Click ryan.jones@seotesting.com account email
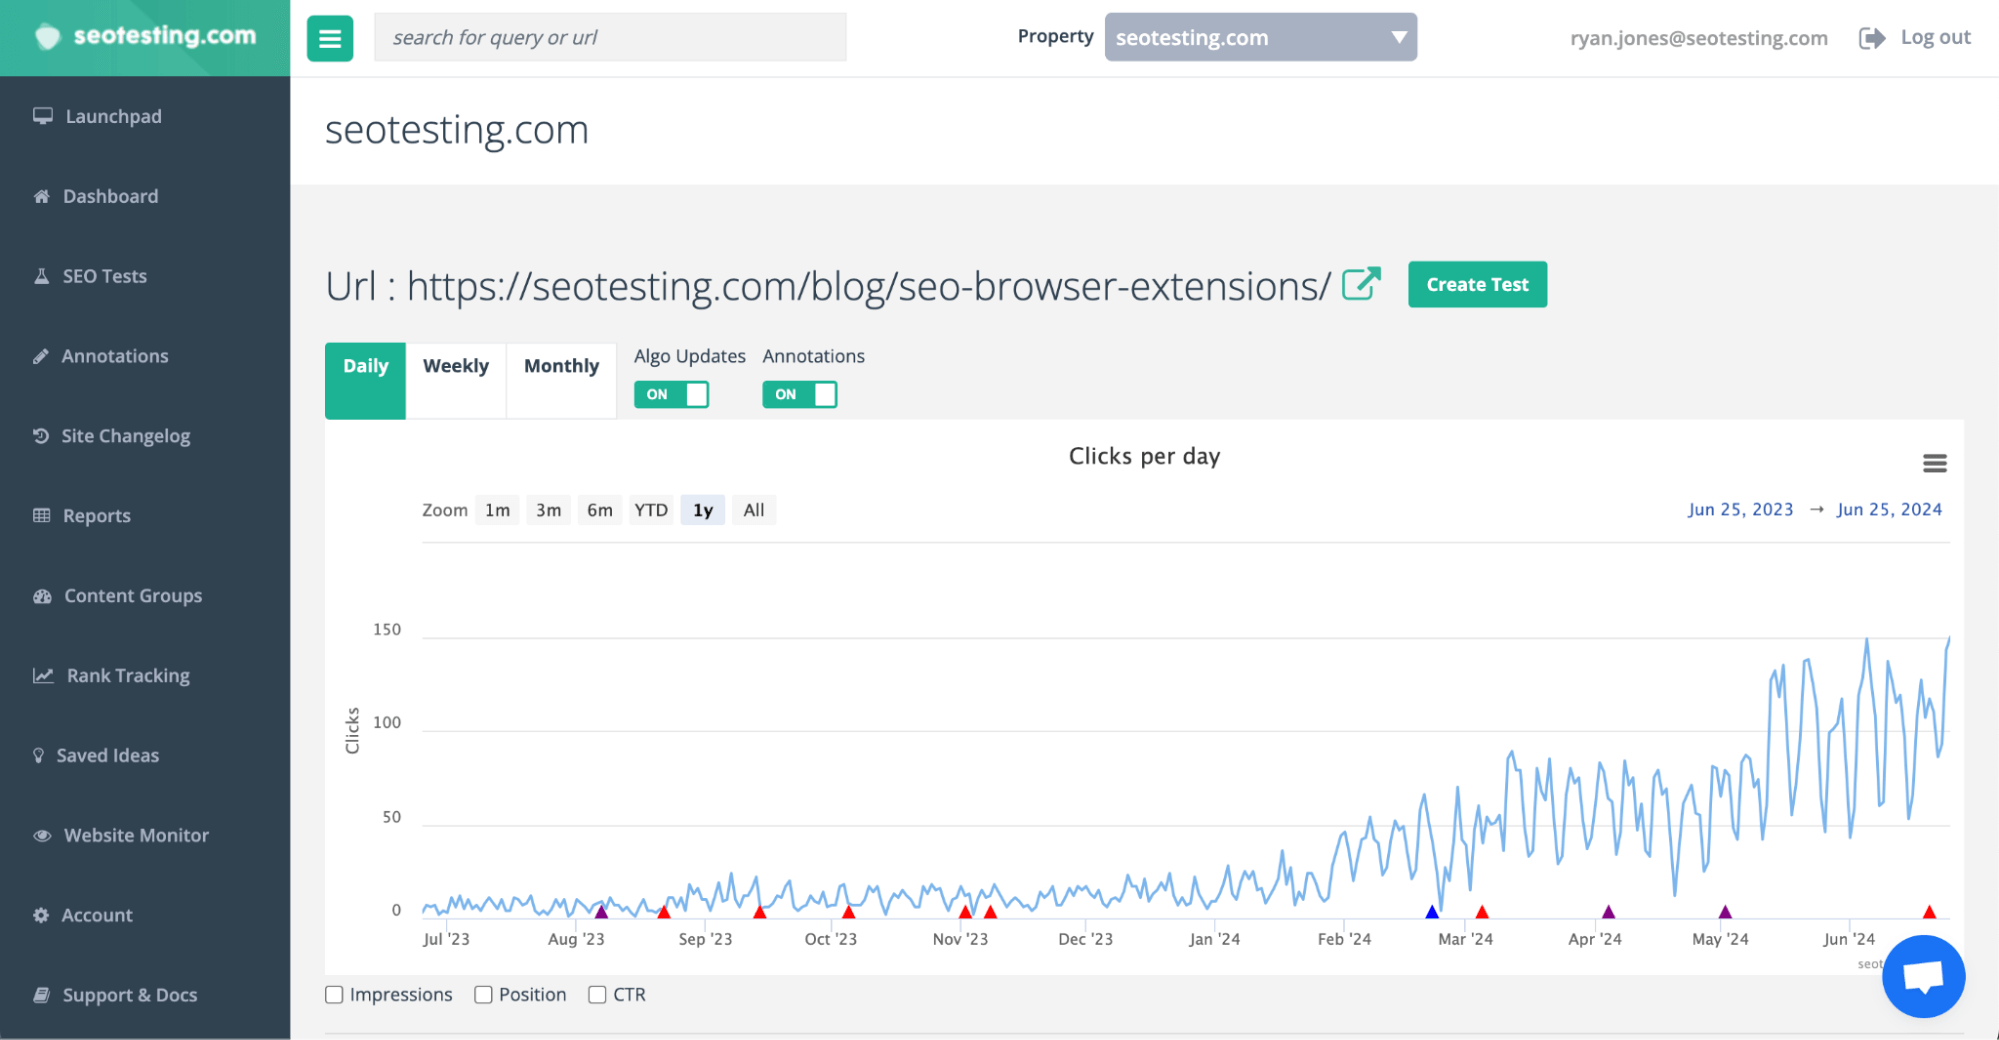The width and height of the screenshot is (1999, 1040). point(1698,38)
